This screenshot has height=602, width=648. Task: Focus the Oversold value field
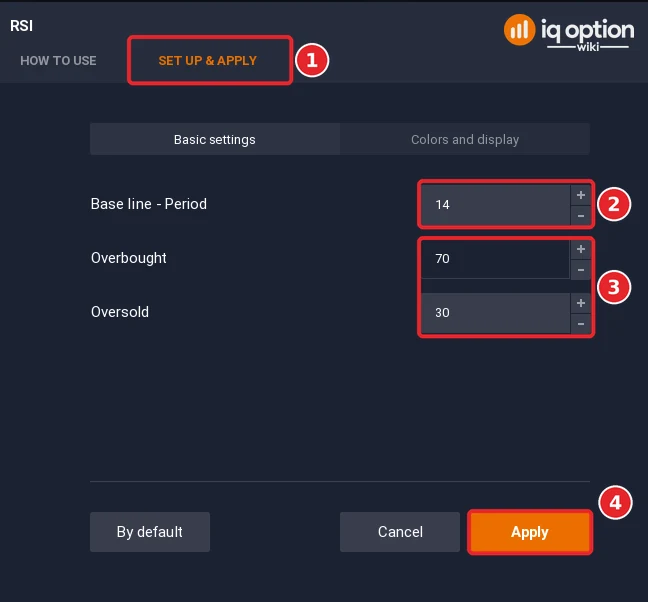point(496,313)
